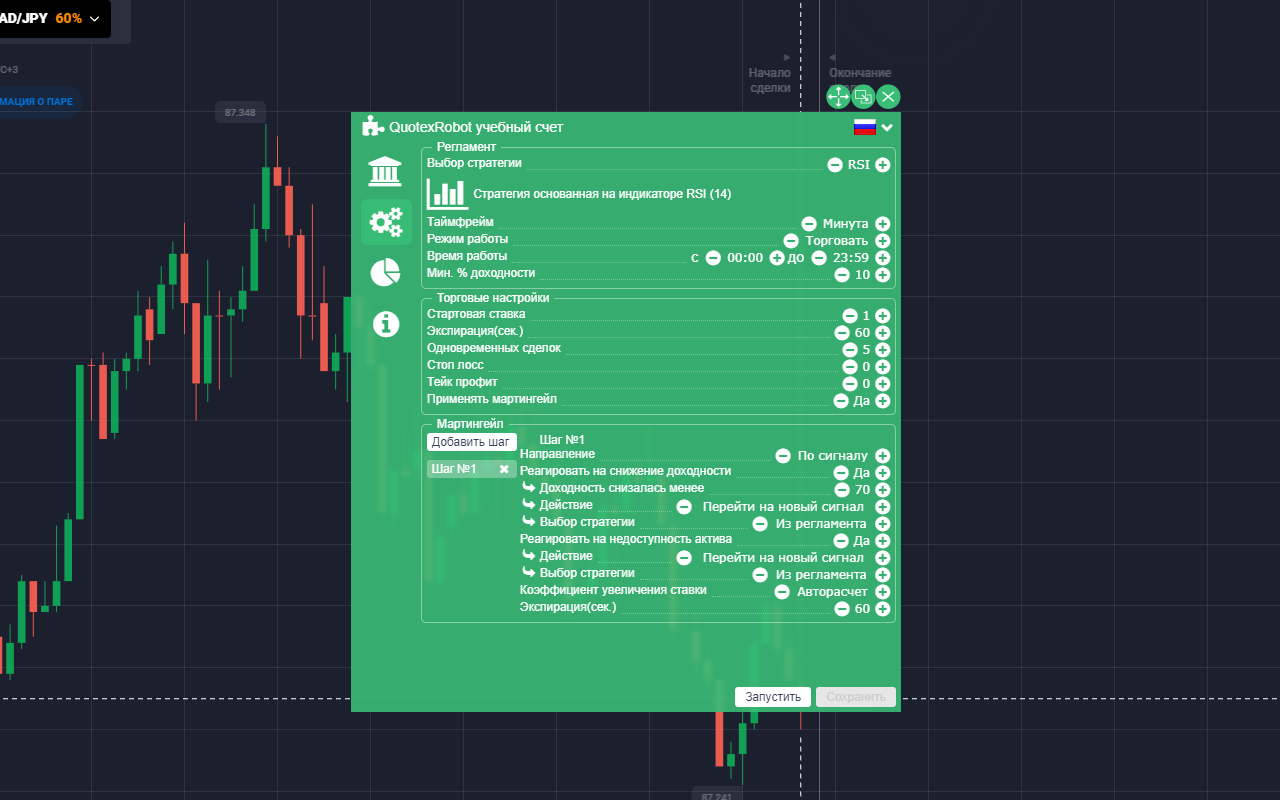Image resolution: width=1280 pixels, height=800 pixels.
Task: Change Направление with minus before По сигналу
Action: click(783, 456)
